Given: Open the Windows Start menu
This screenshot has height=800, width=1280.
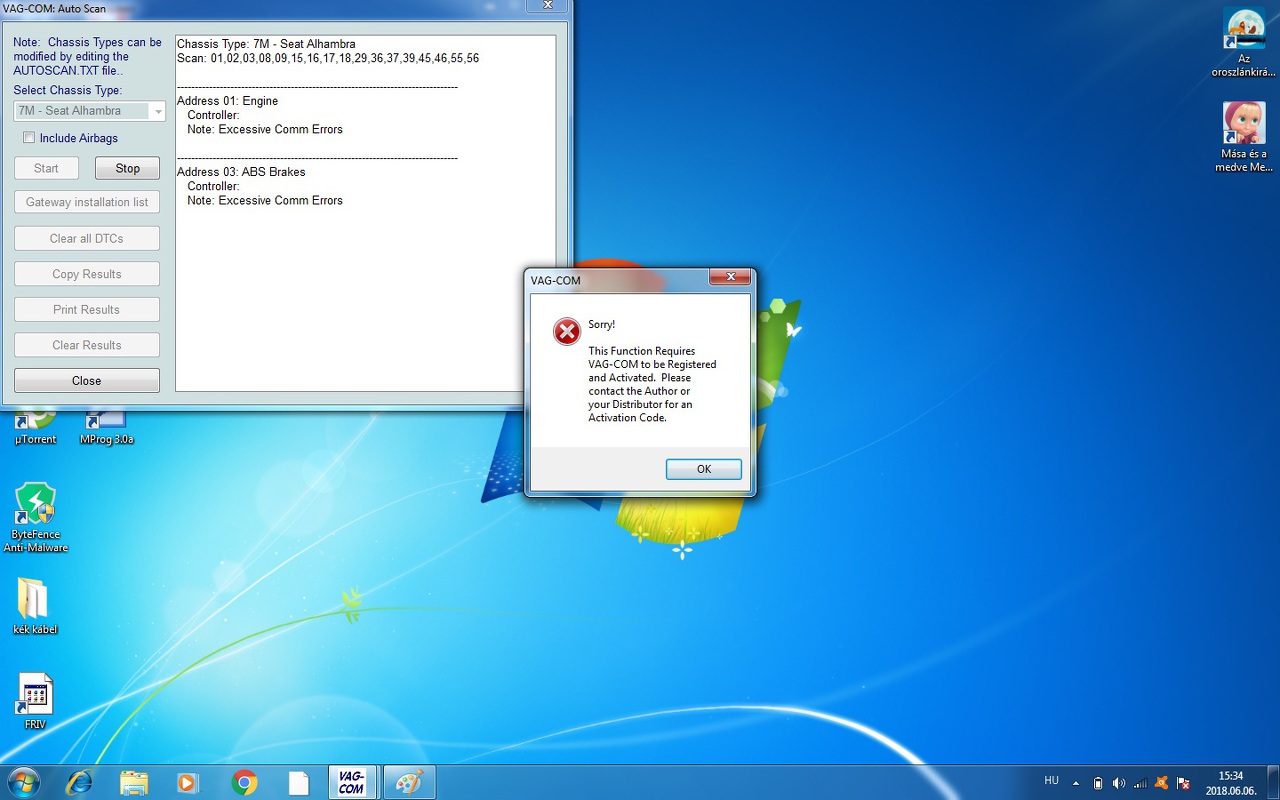Looking at the screenshot, I should 22,782.
